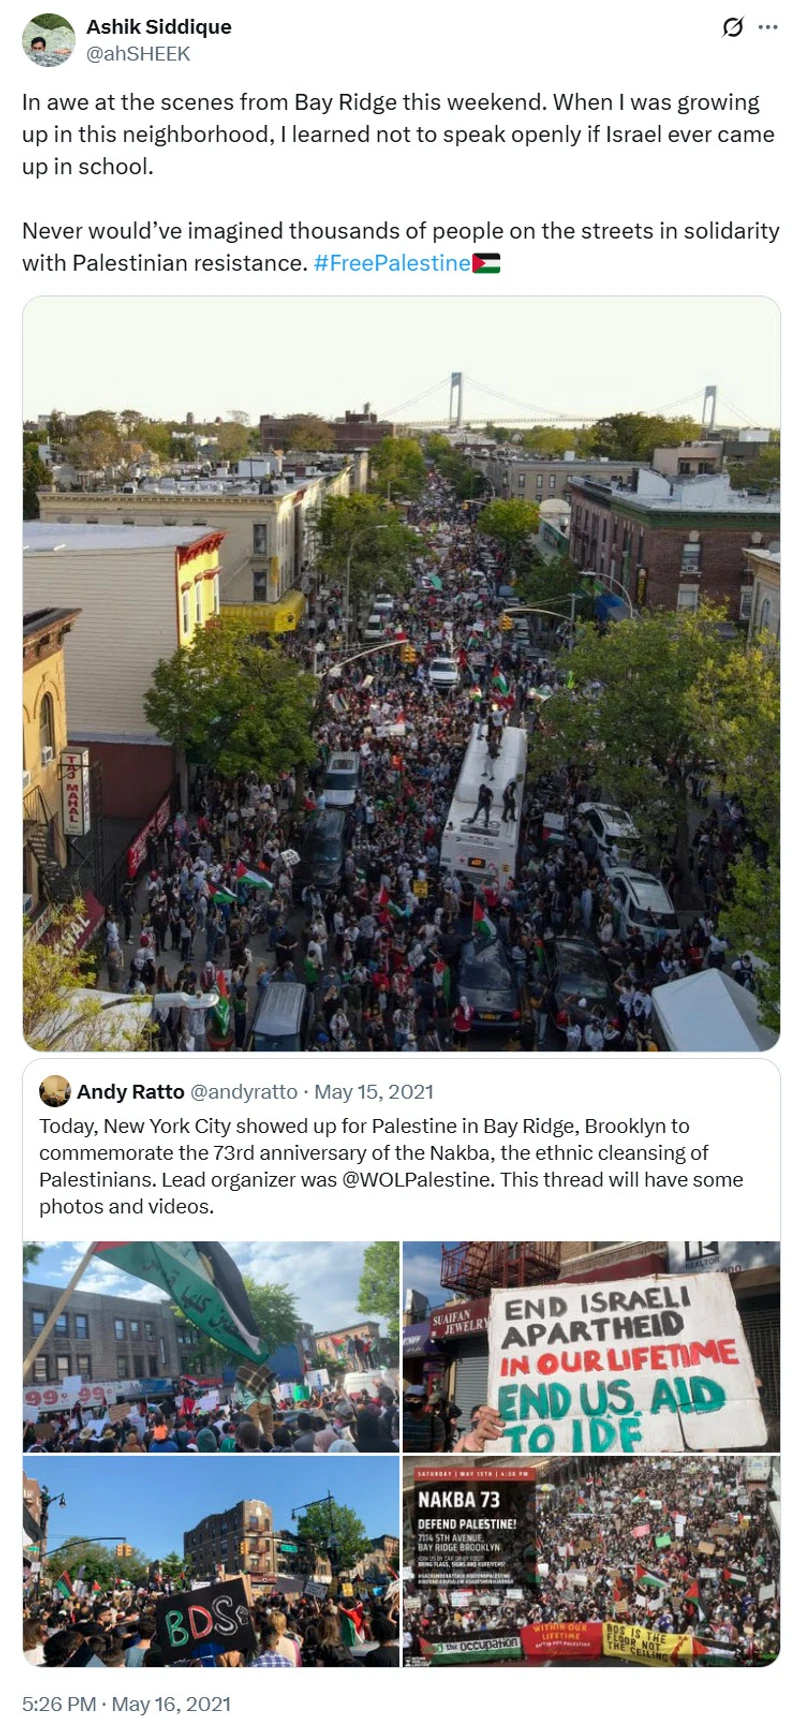800x1732 pixels.
Task: Open the @andyratto handle in quote
Action: [243, 1091]
